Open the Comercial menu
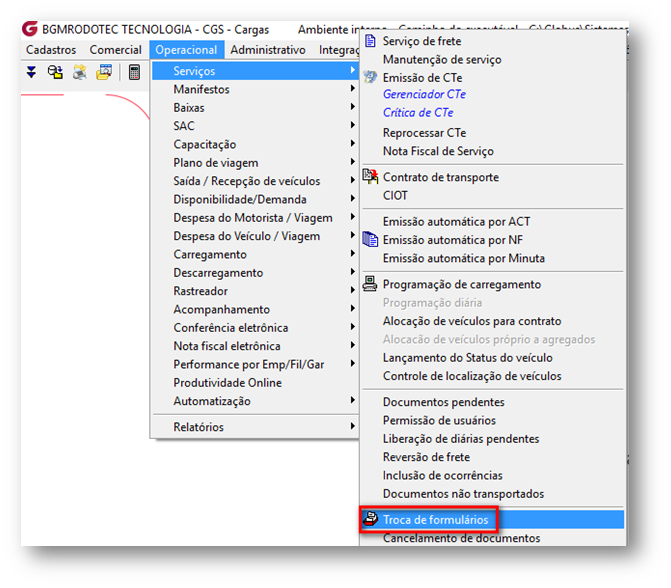The height and width of the screenshot is (588, 671). tap(116, 50)
